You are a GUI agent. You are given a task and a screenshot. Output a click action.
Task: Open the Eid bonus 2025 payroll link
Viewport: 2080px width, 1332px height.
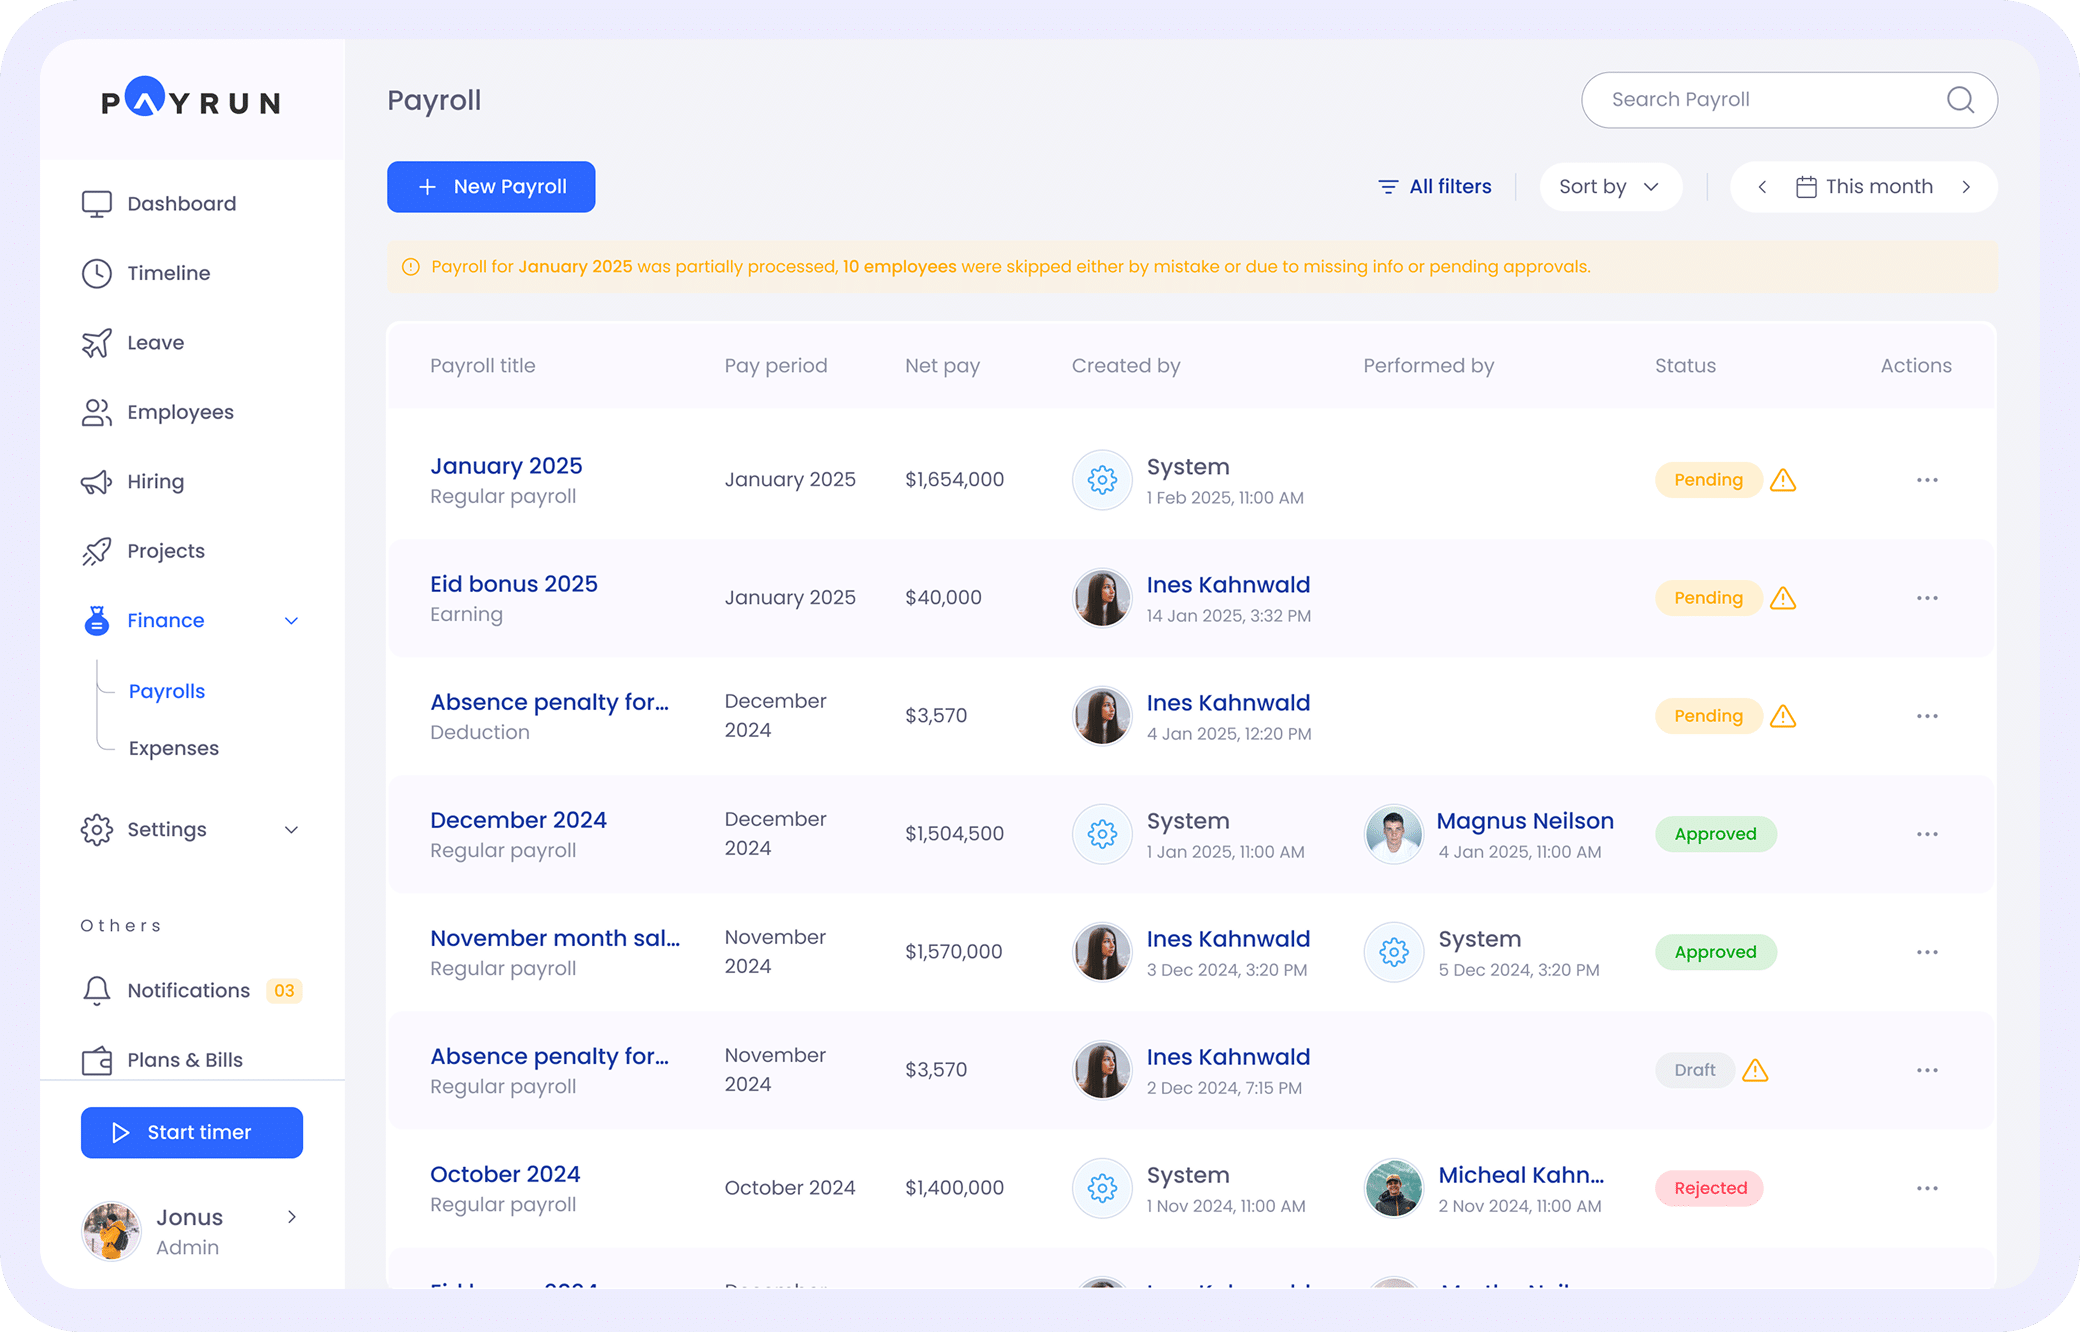[x=513, y=584]
